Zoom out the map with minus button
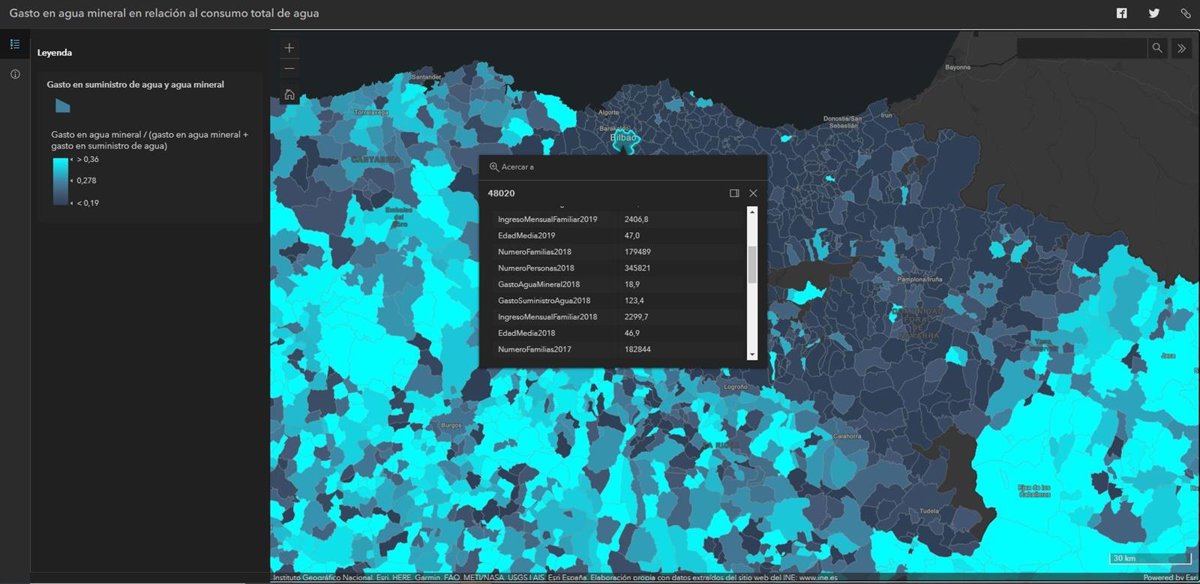 (x=289, y=69)
